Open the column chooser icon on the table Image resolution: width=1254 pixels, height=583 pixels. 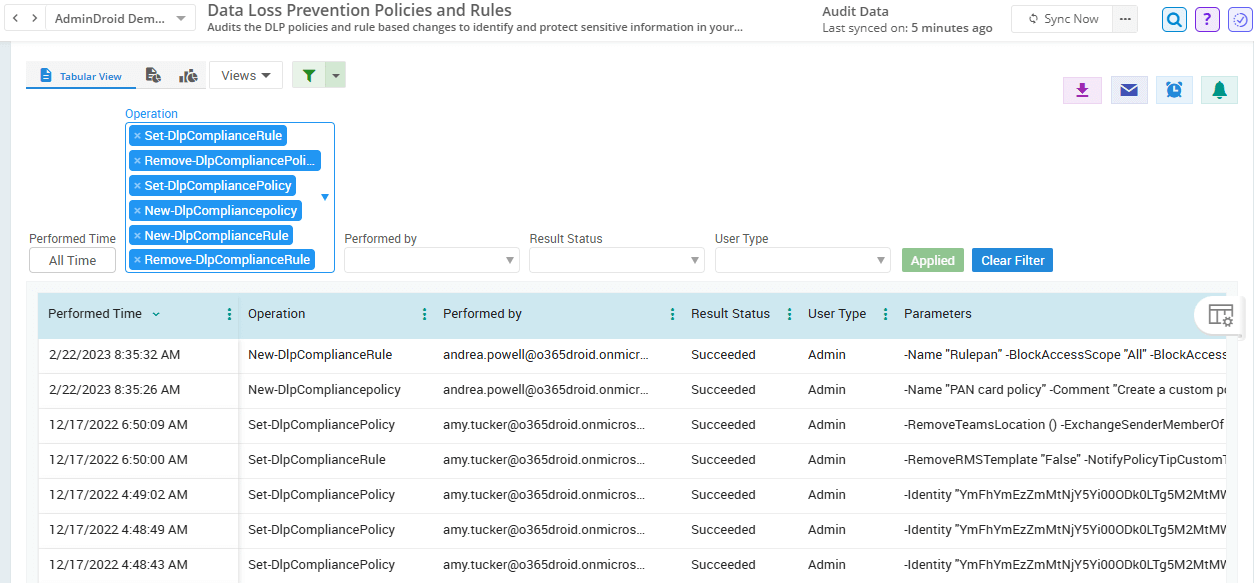pyautogui.click(x=1221, y=313)
